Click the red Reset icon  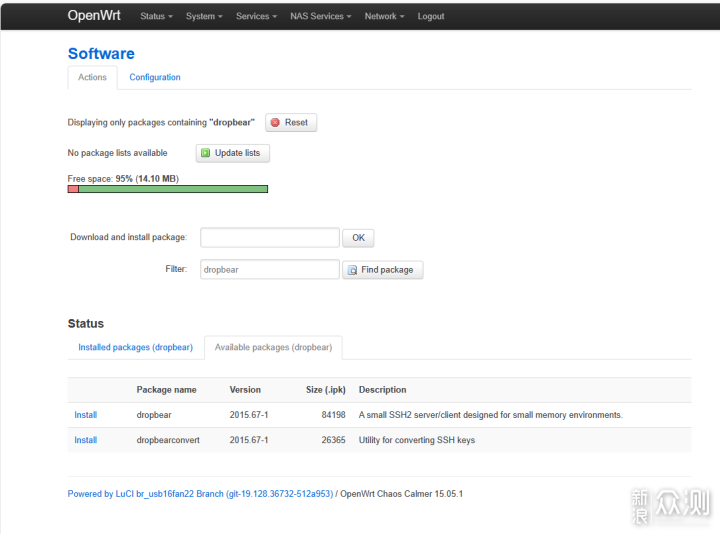point(275,123)
